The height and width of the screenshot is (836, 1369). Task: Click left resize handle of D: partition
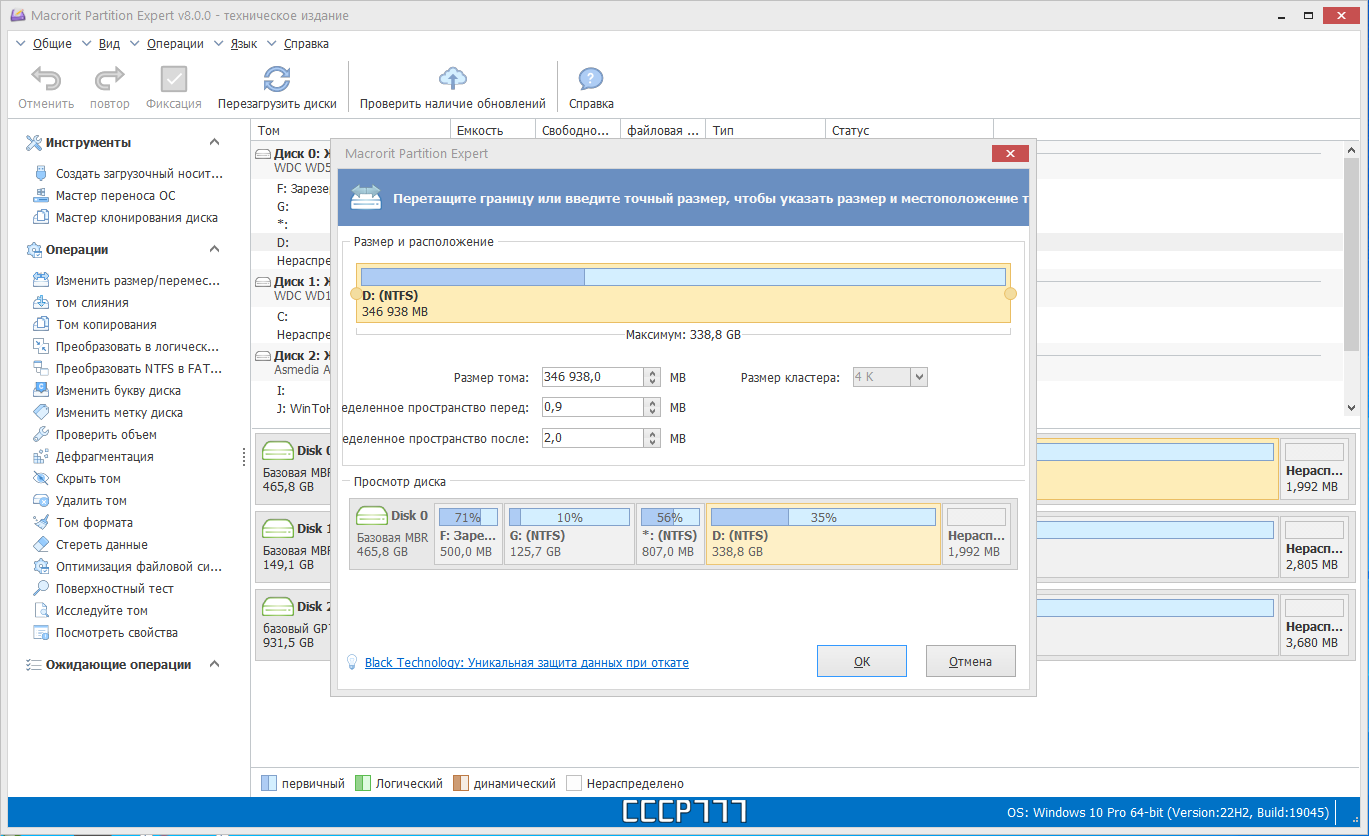(x=355, y=294)
